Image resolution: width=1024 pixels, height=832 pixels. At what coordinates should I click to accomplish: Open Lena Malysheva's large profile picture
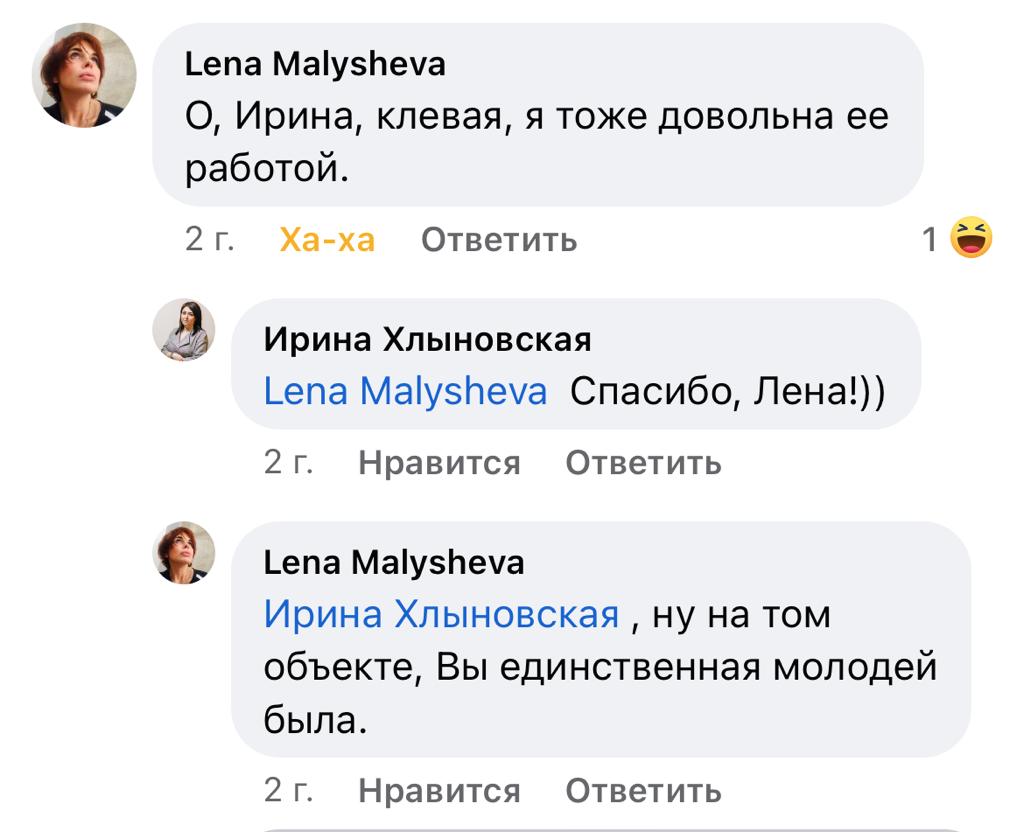coord(84,75)
